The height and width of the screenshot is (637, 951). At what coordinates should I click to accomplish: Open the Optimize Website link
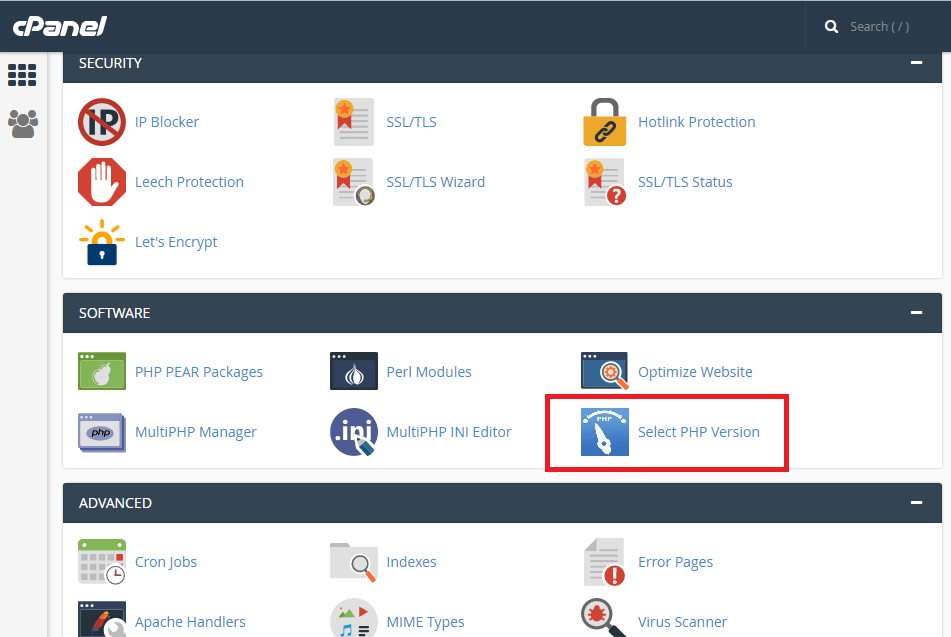695,372
